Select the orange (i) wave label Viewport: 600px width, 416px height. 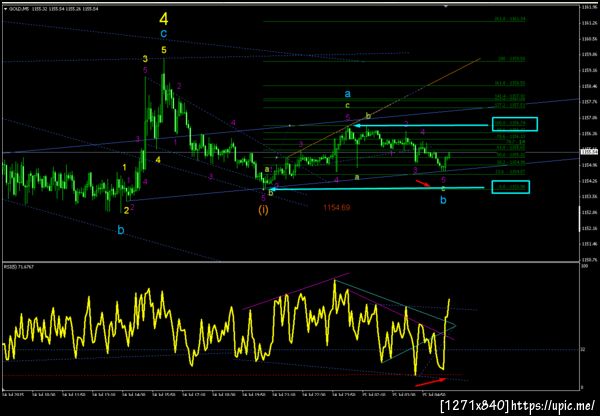tap(263, 210)
